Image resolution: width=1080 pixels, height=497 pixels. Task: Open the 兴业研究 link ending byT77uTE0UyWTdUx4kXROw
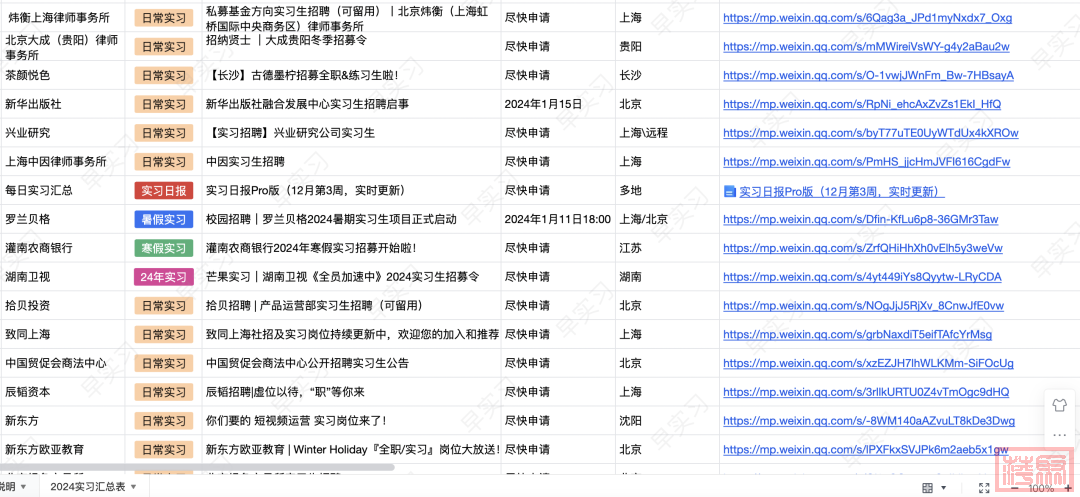coord(871,133)
